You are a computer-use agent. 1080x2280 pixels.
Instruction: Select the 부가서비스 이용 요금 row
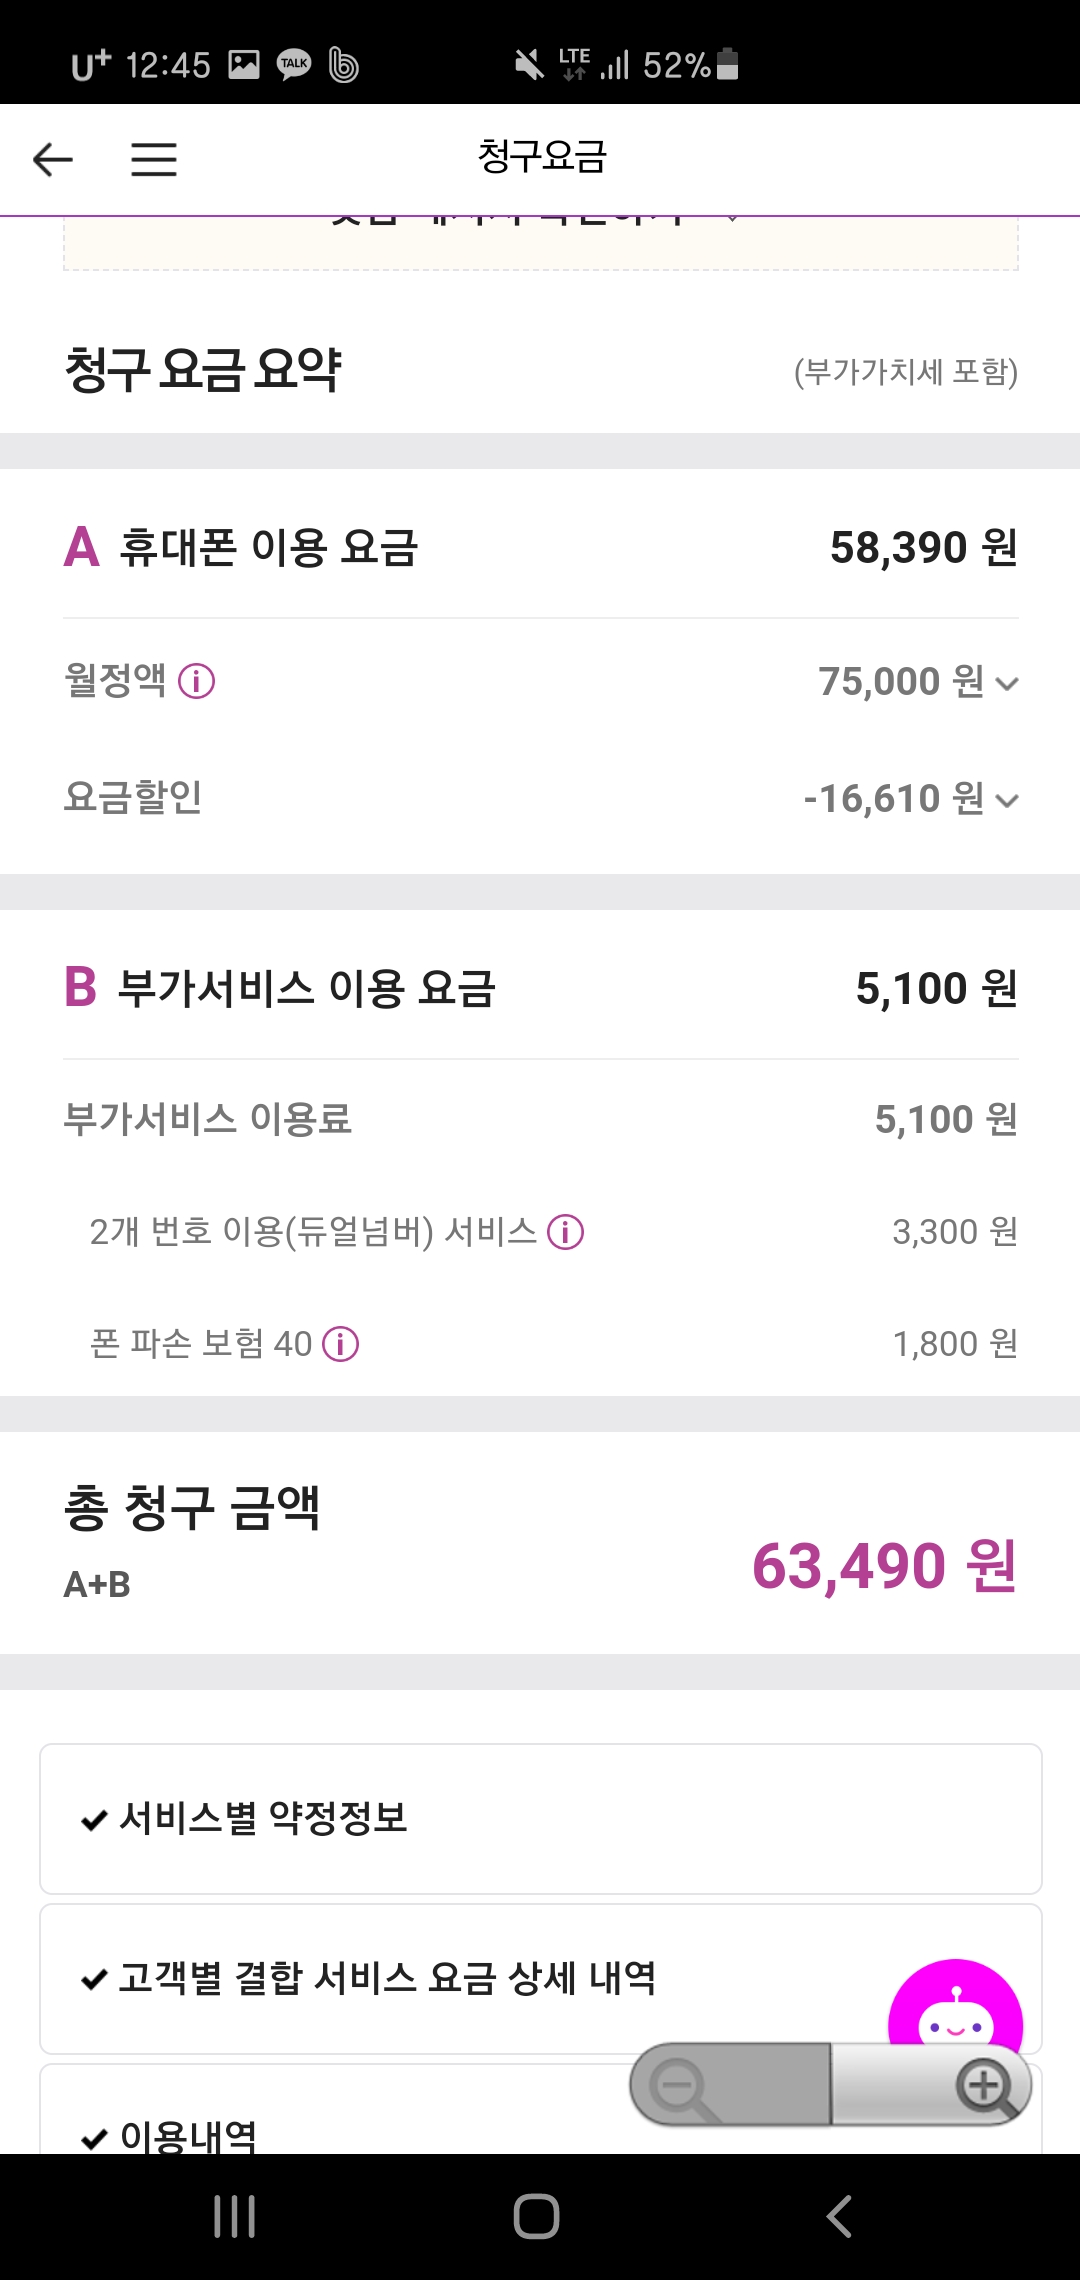pos(540,988)
